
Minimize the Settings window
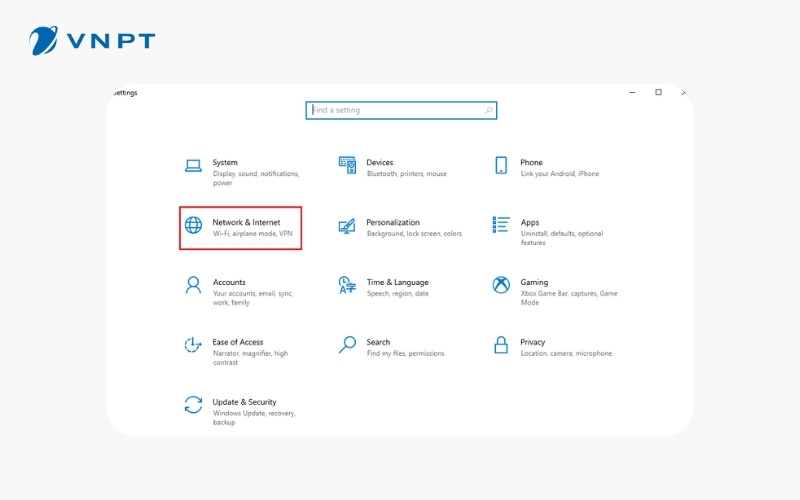coord(633,92)
